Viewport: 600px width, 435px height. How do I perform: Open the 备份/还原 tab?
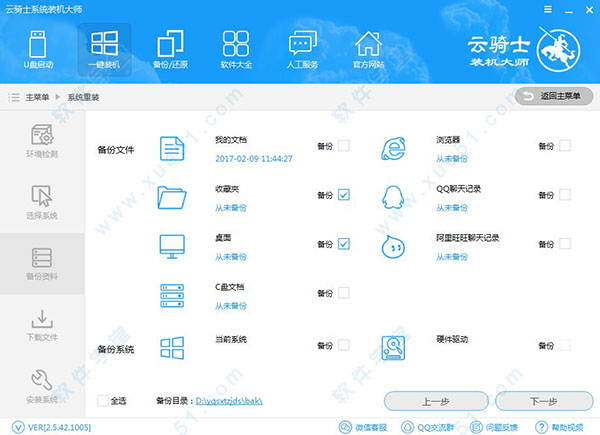[170, 50]
